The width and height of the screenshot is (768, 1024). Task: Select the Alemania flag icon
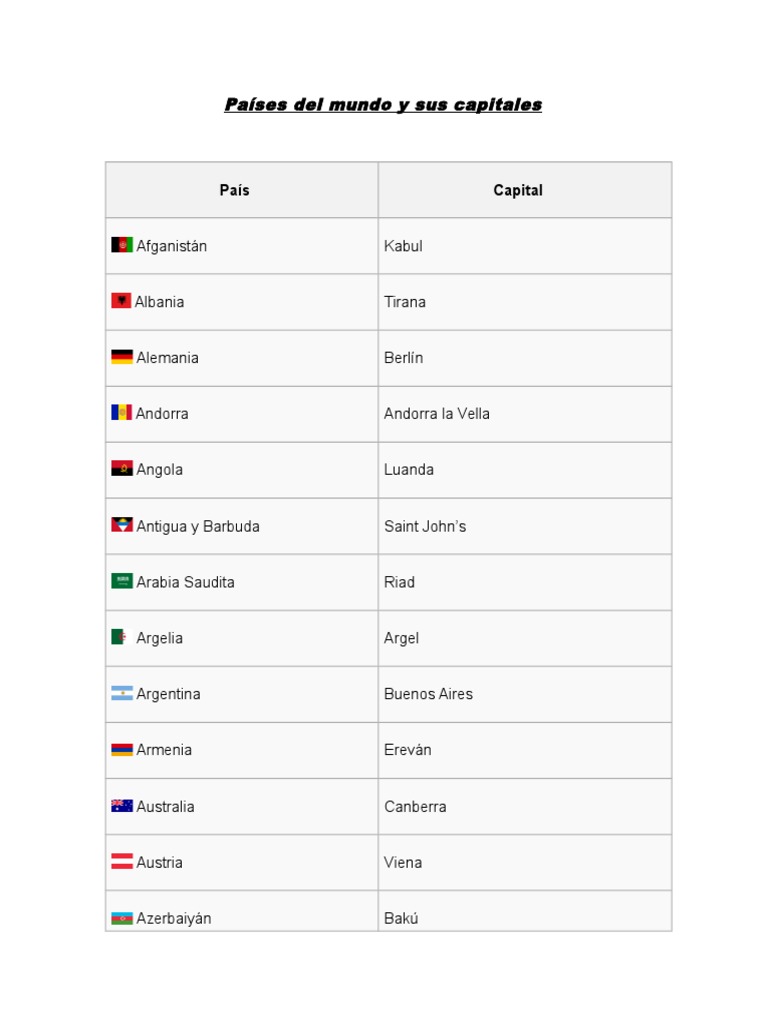(122, 357)
